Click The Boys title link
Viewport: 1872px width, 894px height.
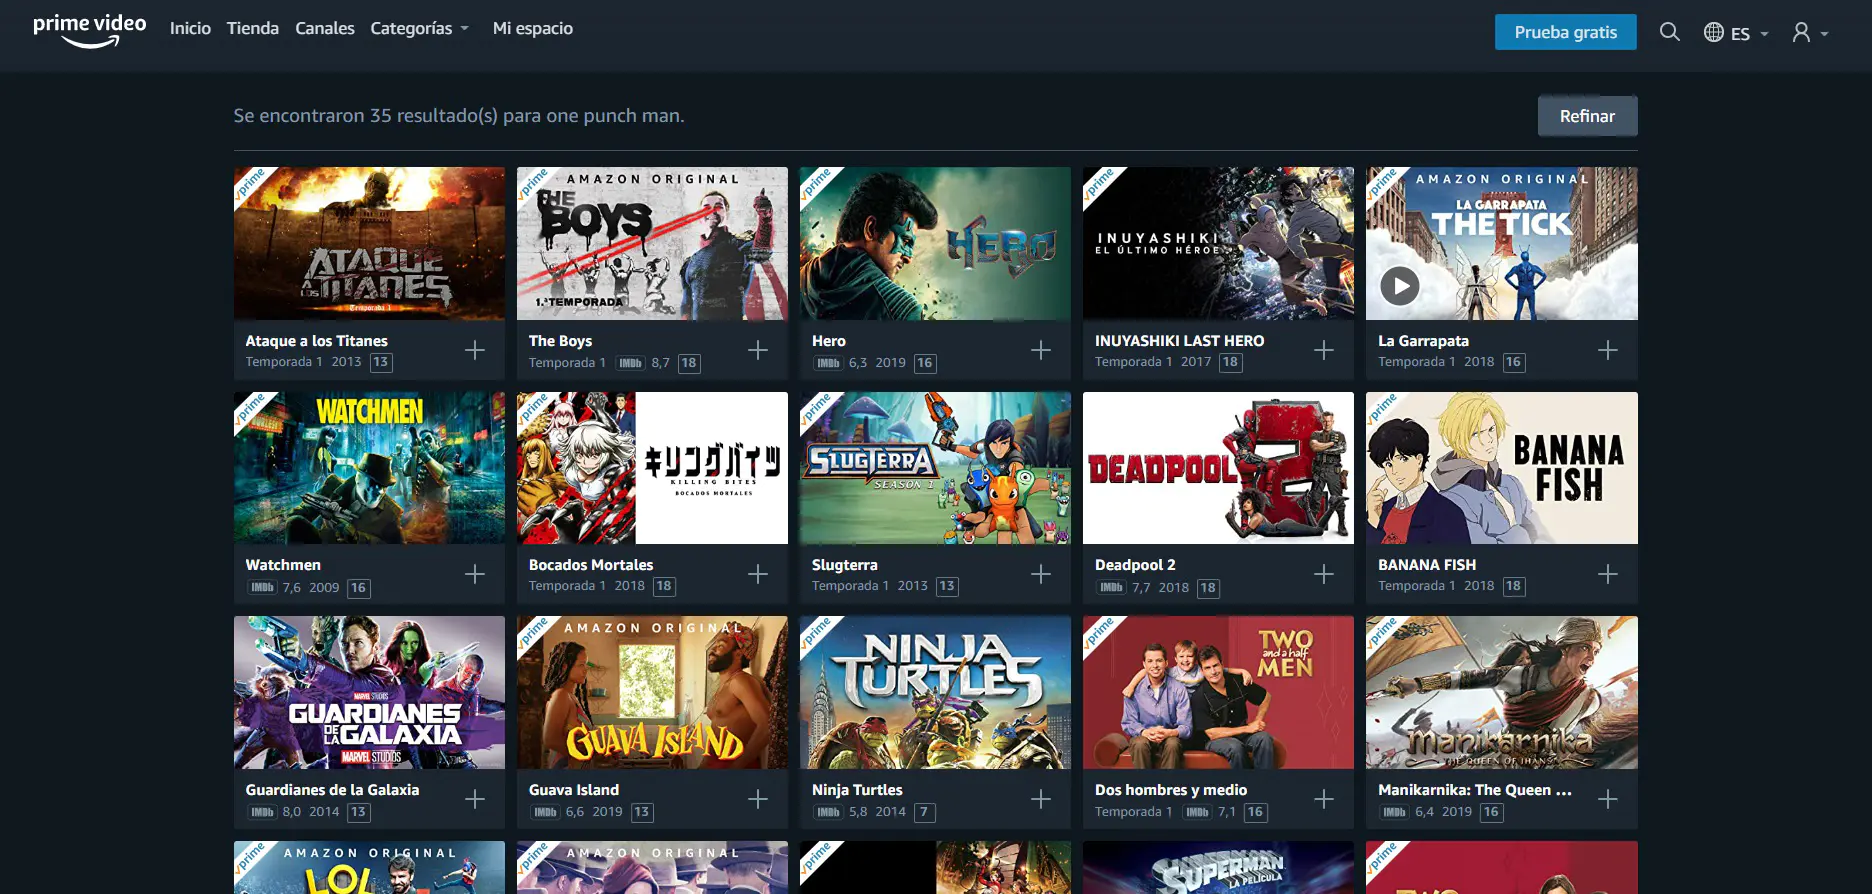[x=560, y=341]
